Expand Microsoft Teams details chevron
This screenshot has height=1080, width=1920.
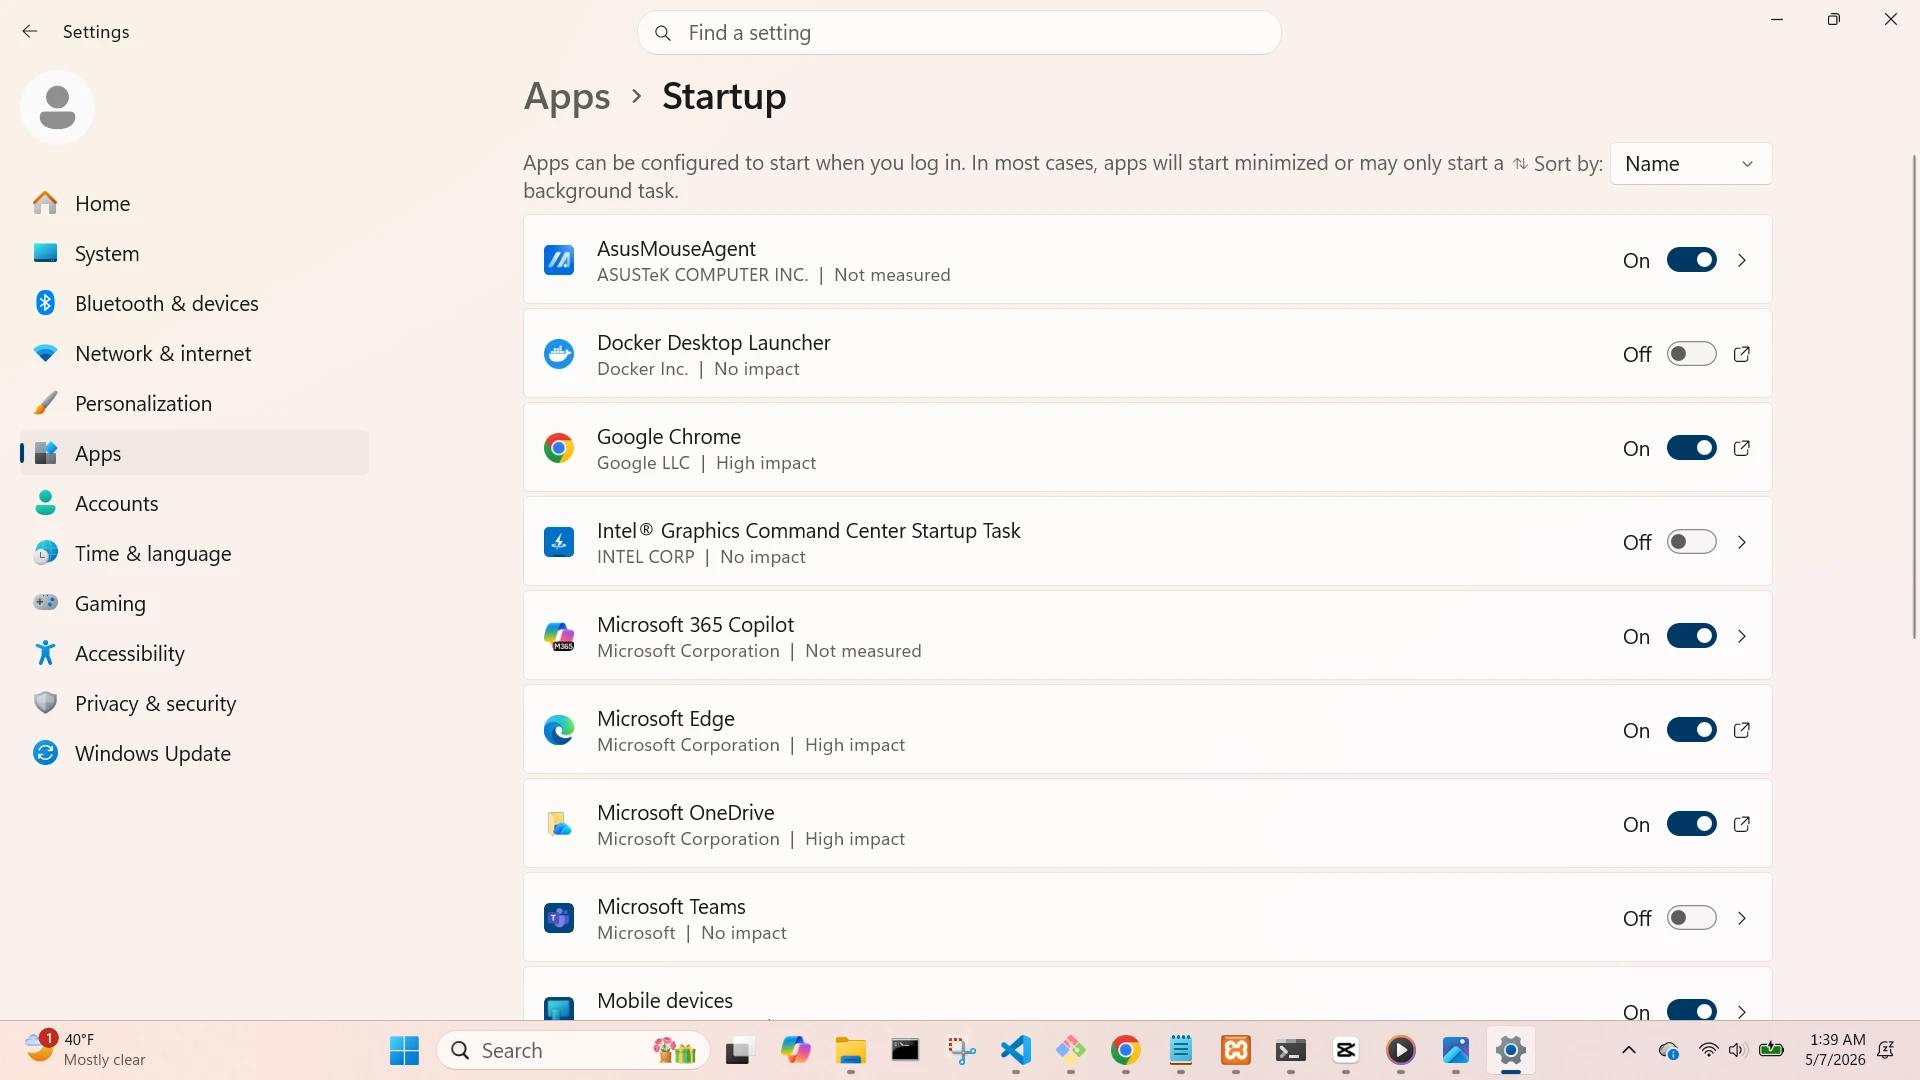[1742, 918]
